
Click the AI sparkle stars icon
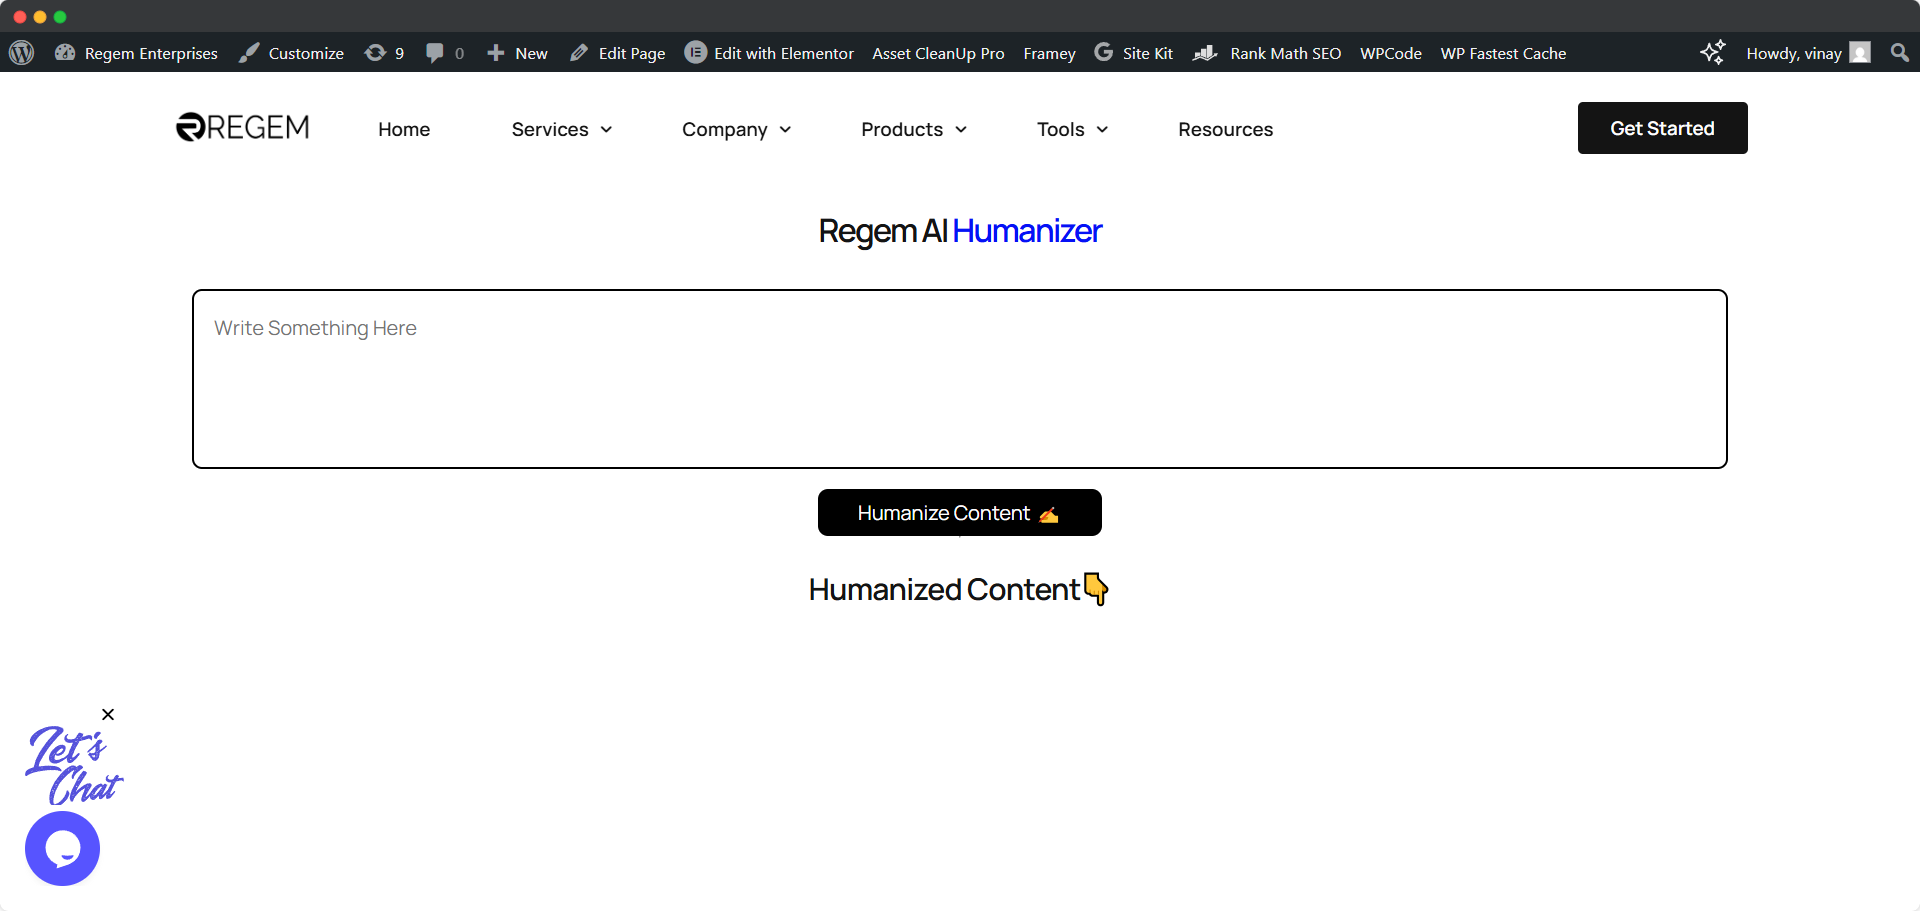[1713, 53]
